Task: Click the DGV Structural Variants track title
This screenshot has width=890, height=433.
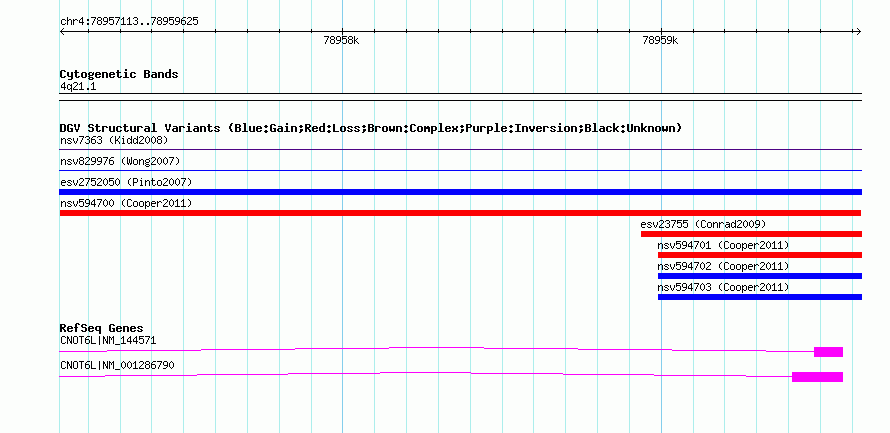Action: (371, 128)
